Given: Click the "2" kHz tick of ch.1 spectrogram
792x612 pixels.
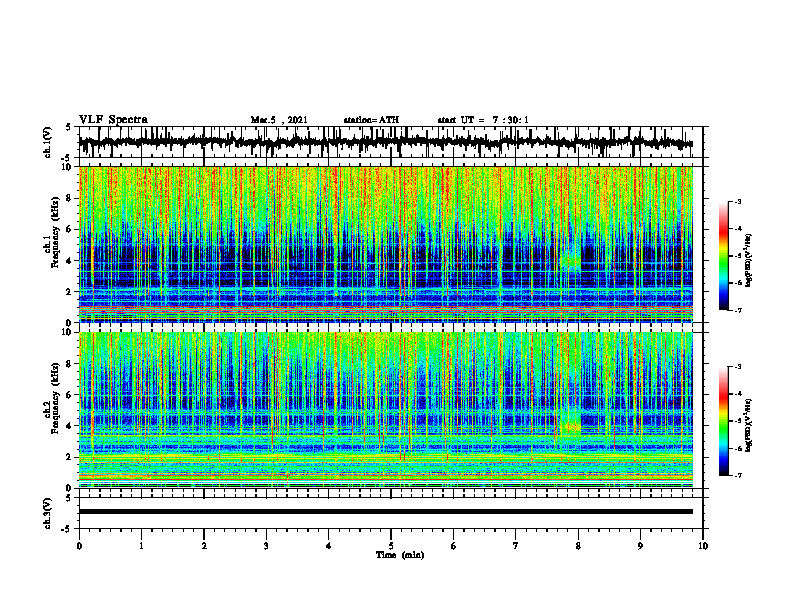Looking at the screenshot, I should 69,292.
